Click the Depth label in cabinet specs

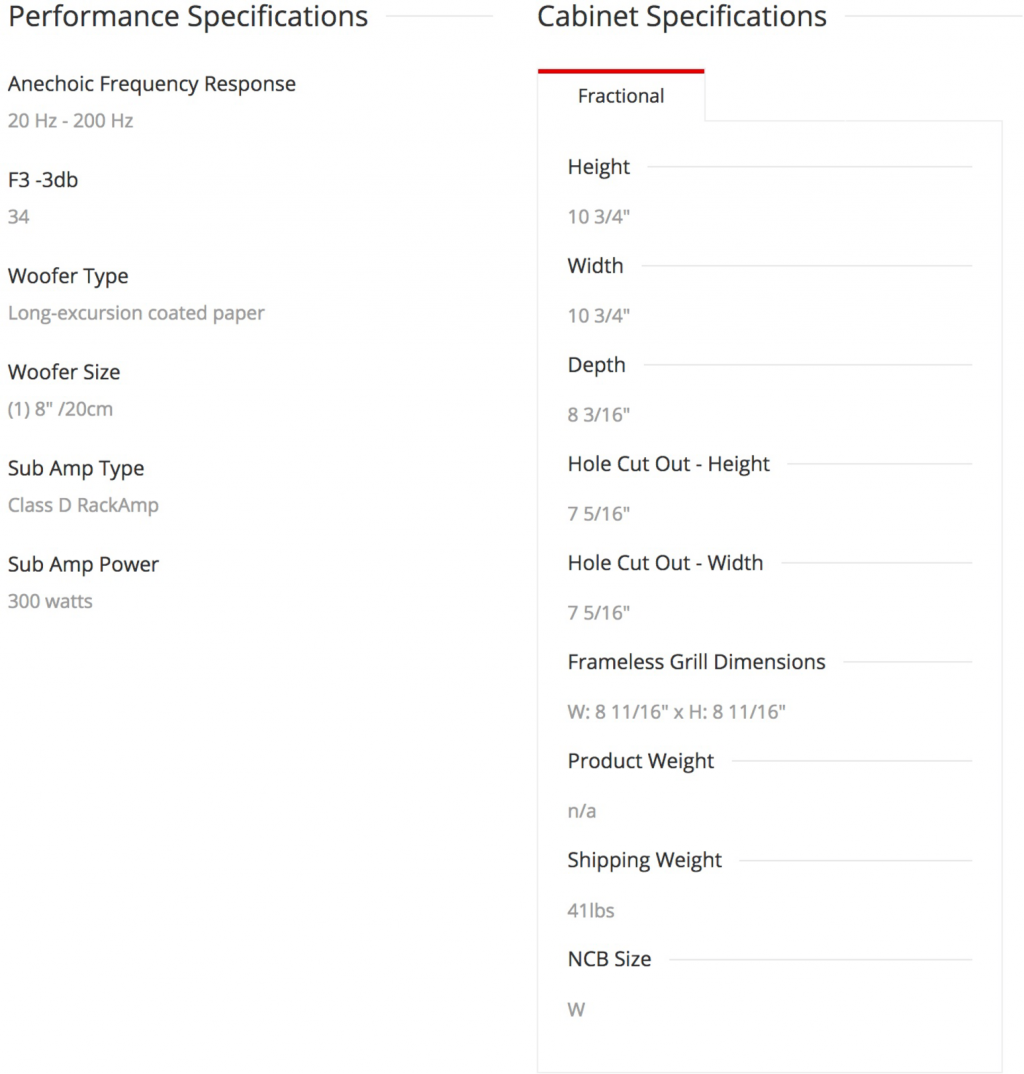tap(596, 365)
